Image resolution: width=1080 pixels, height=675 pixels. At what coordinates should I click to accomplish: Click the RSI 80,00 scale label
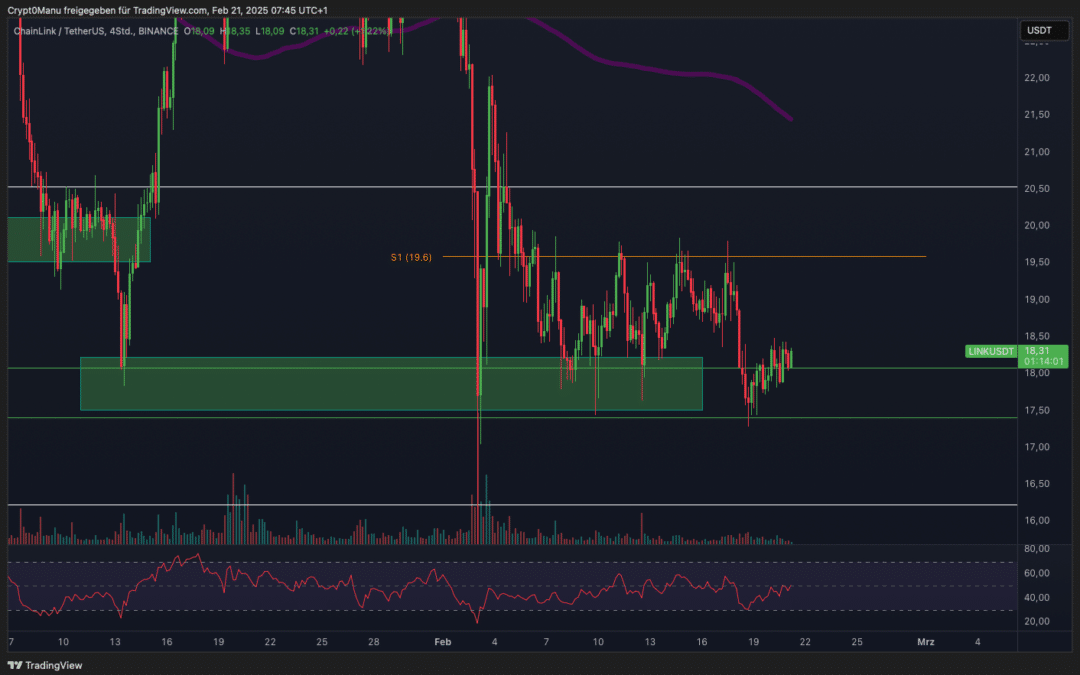[1037, 549]
